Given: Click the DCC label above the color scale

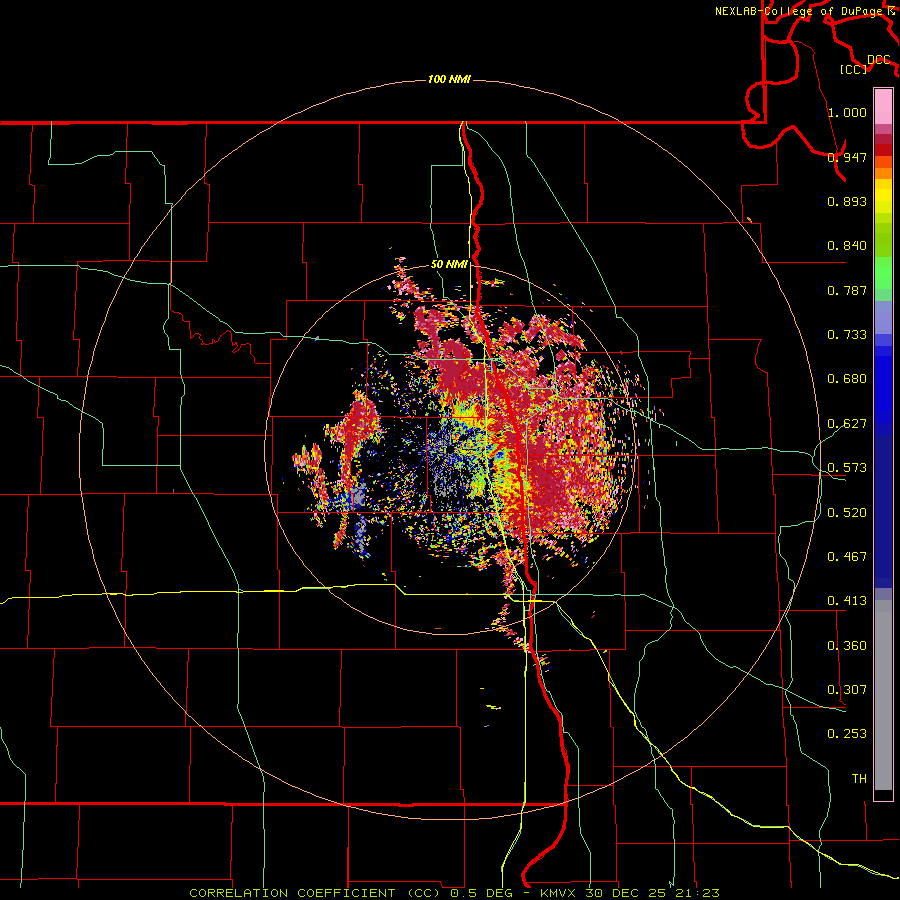Looking at the screenshot, I should [879, 60].
